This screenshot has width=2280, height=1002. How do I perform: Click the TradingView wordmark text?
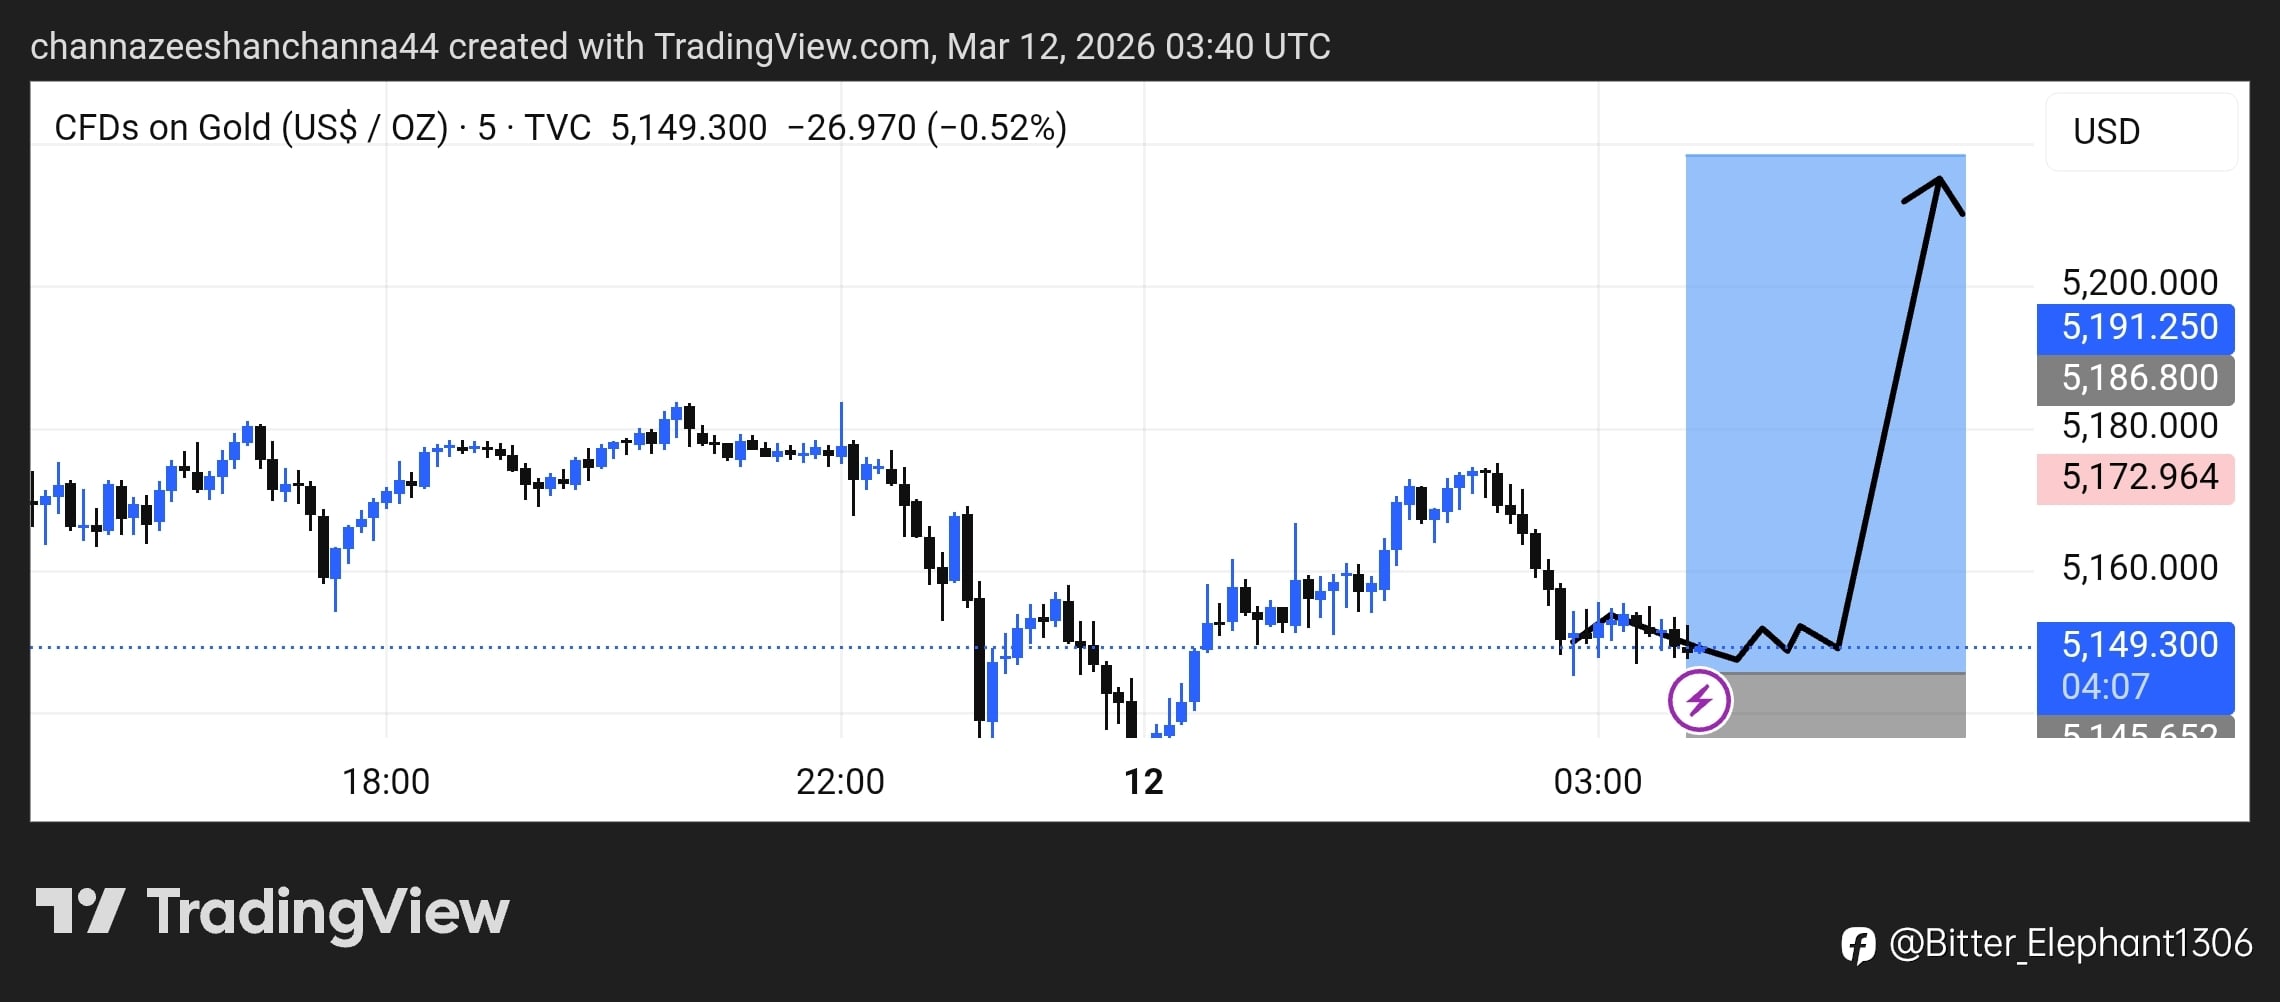click(x=328, y=912)
